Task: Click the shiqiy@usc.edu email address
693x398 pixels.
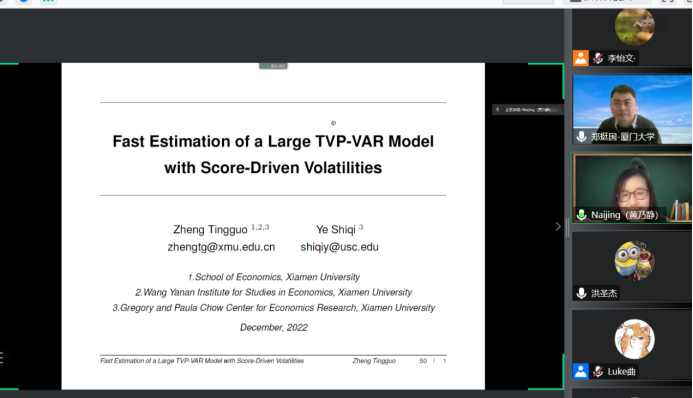Action: tap(339, 247)
